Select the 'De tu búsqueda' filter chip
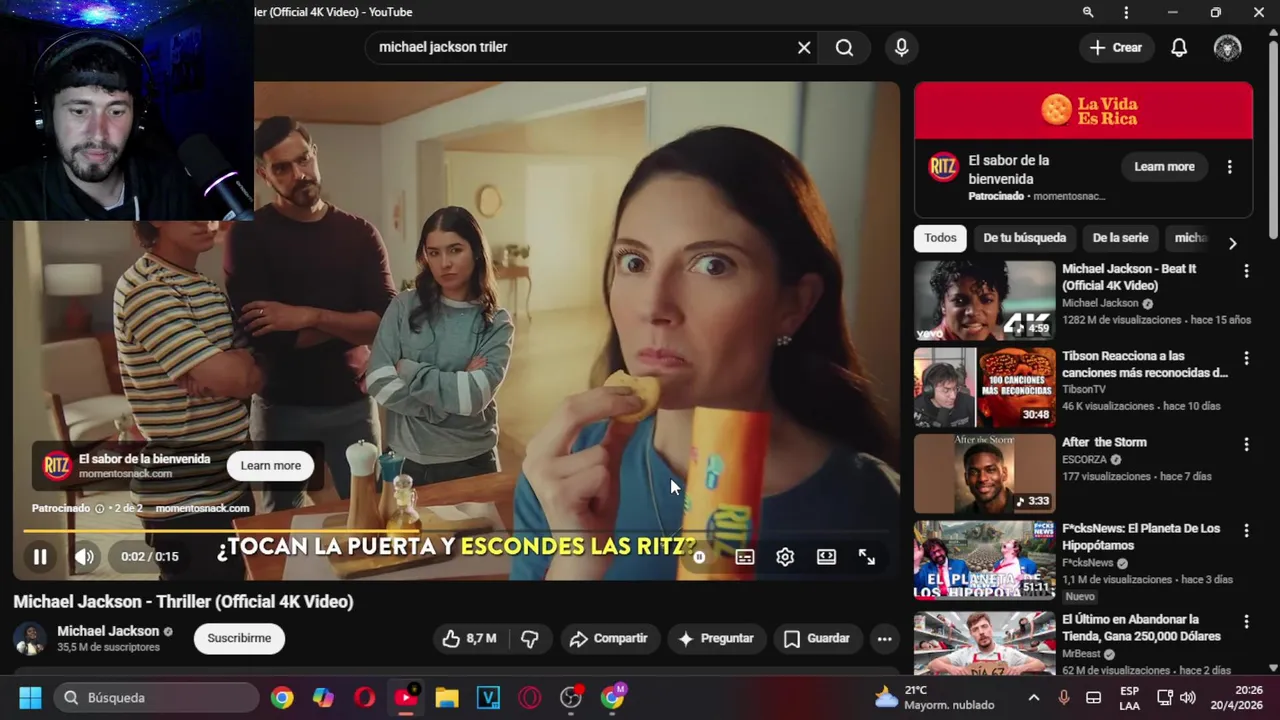This screenshot has height=720, width=1280. pyautogui.click(x=1024, y=238)
